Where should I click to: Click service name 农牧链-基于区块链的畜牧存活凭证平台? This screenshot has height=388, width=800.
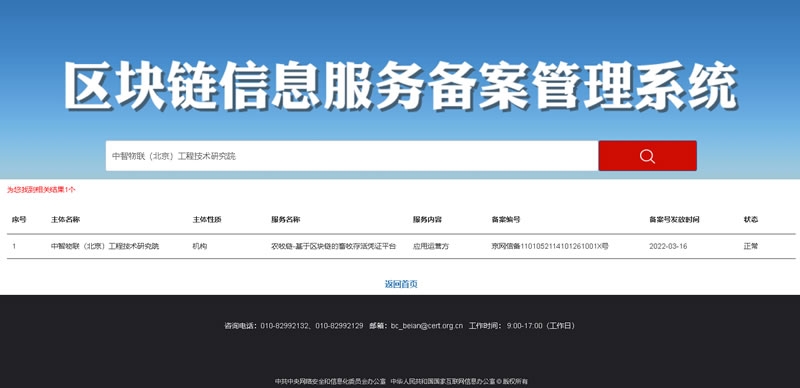tap(333, 246)
